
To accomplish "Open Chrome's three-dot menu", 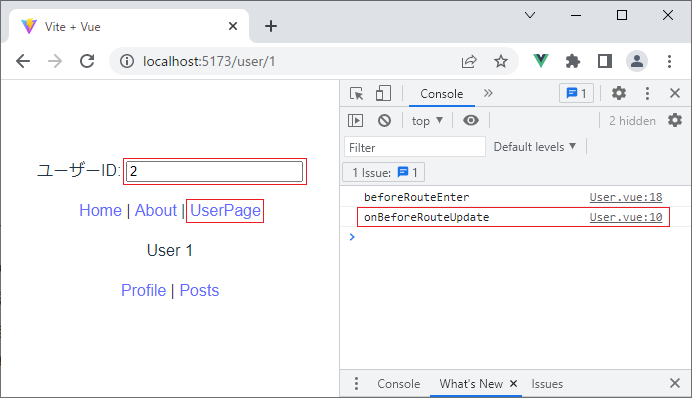I will click(x=669, y=61).
